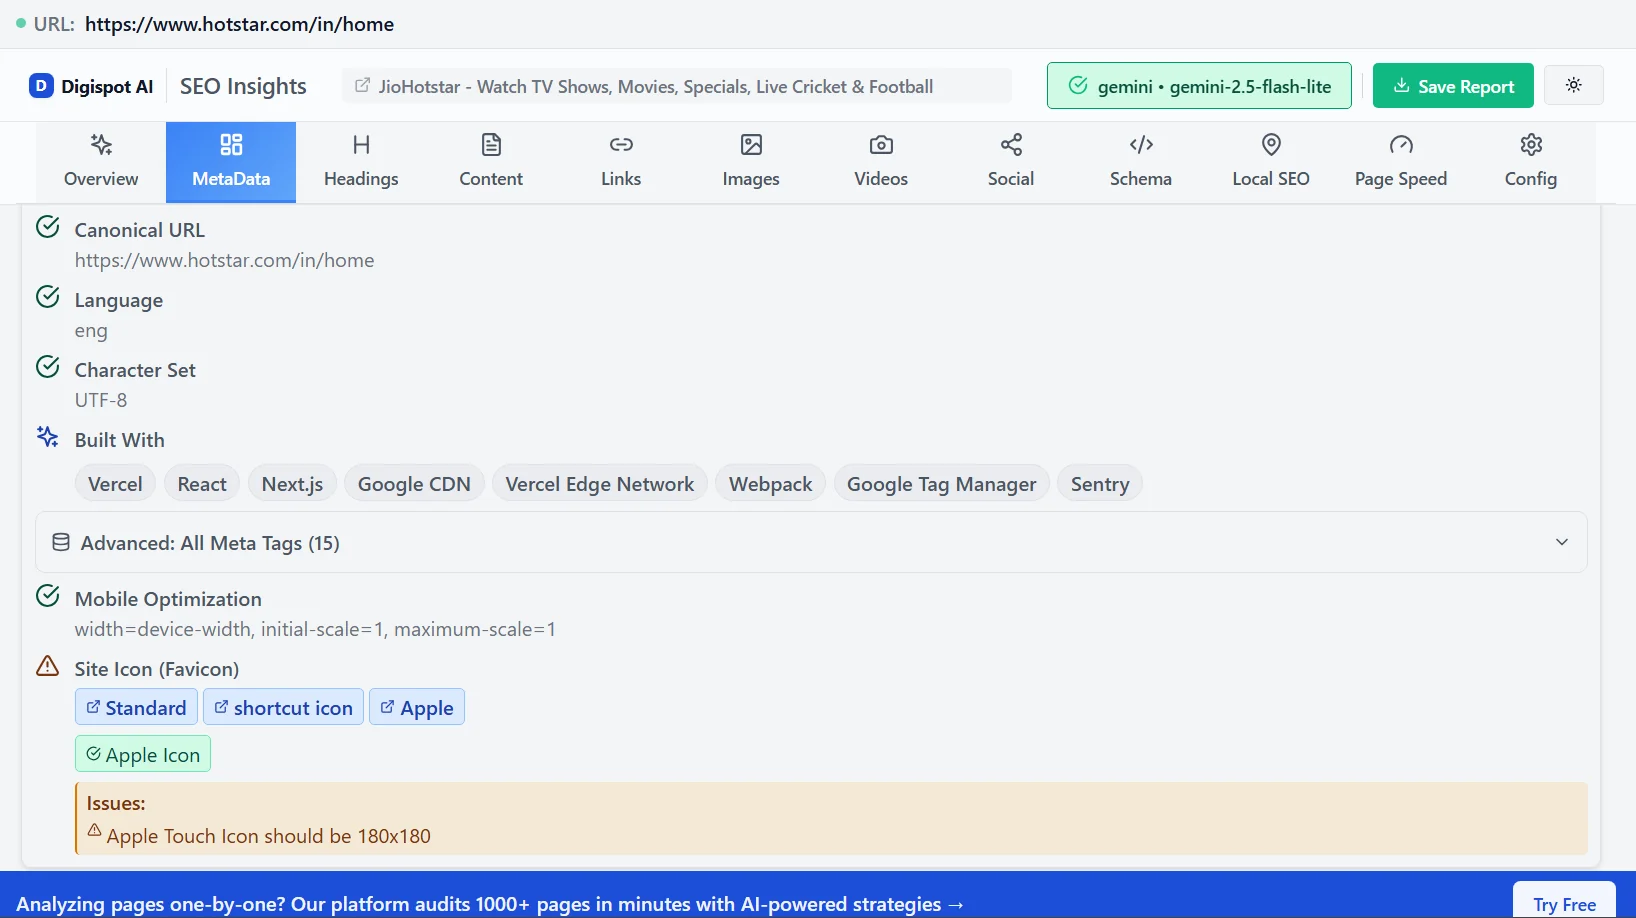Click the Sentry chip
The width and height of the screenshot is (1636, 918).
pyautogui.click(x=1100, y=483)
